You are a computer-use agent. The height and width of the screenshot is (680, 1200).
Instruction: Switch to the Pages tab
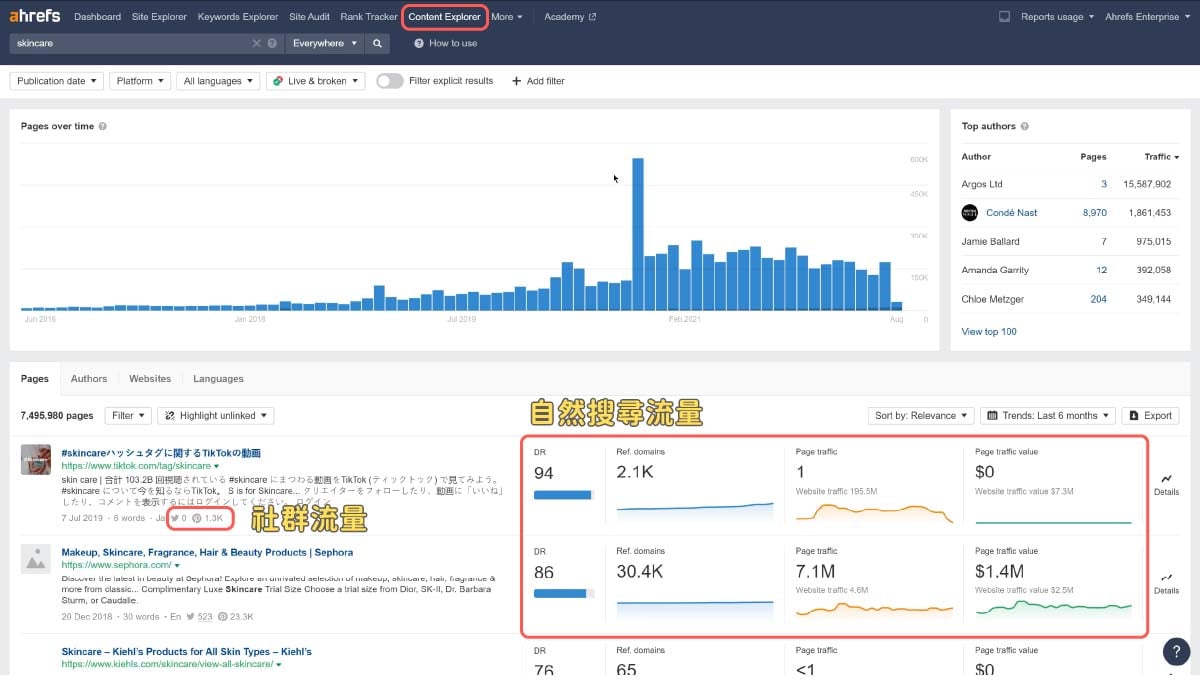[35, 379]
